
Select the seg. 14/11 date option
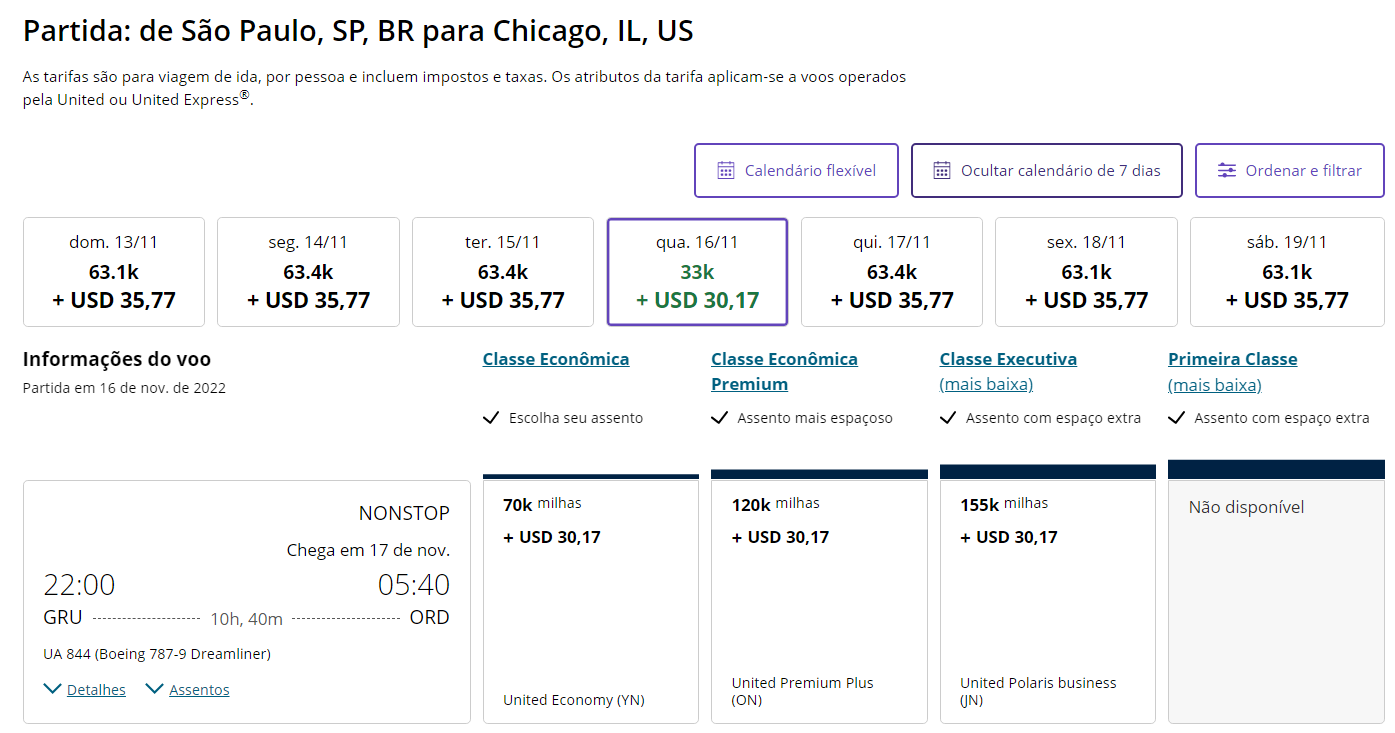[308, 271]
